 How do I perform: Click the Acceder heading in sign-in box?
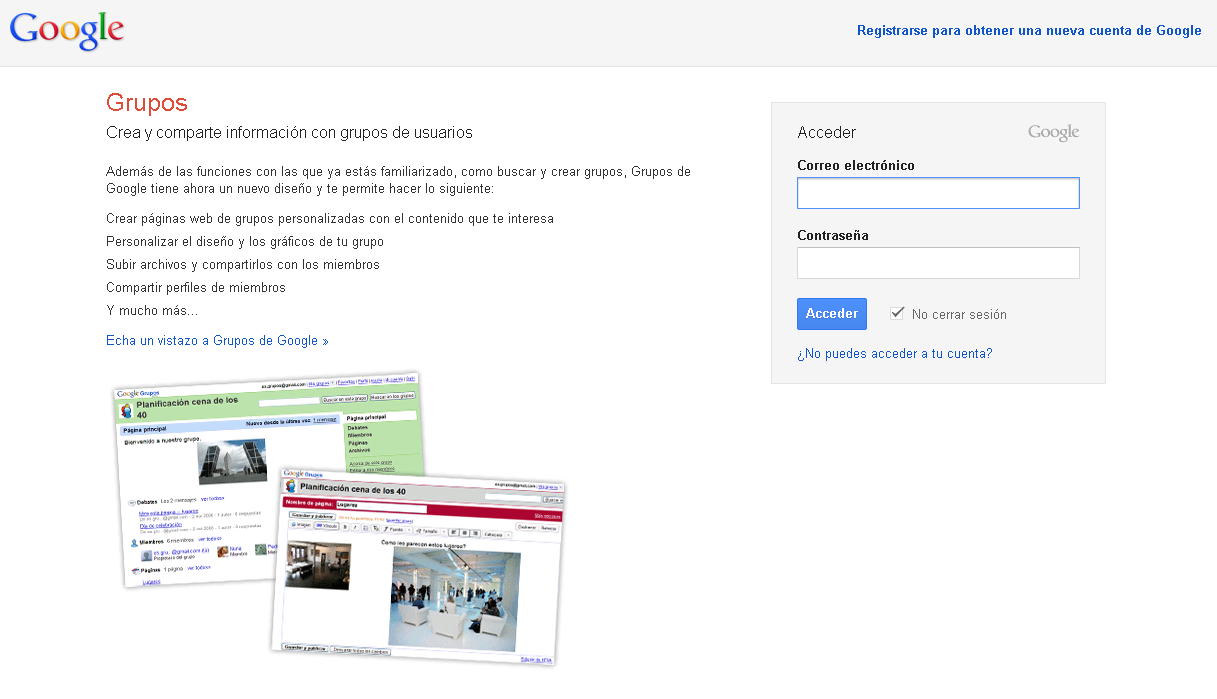click(827, 132)
